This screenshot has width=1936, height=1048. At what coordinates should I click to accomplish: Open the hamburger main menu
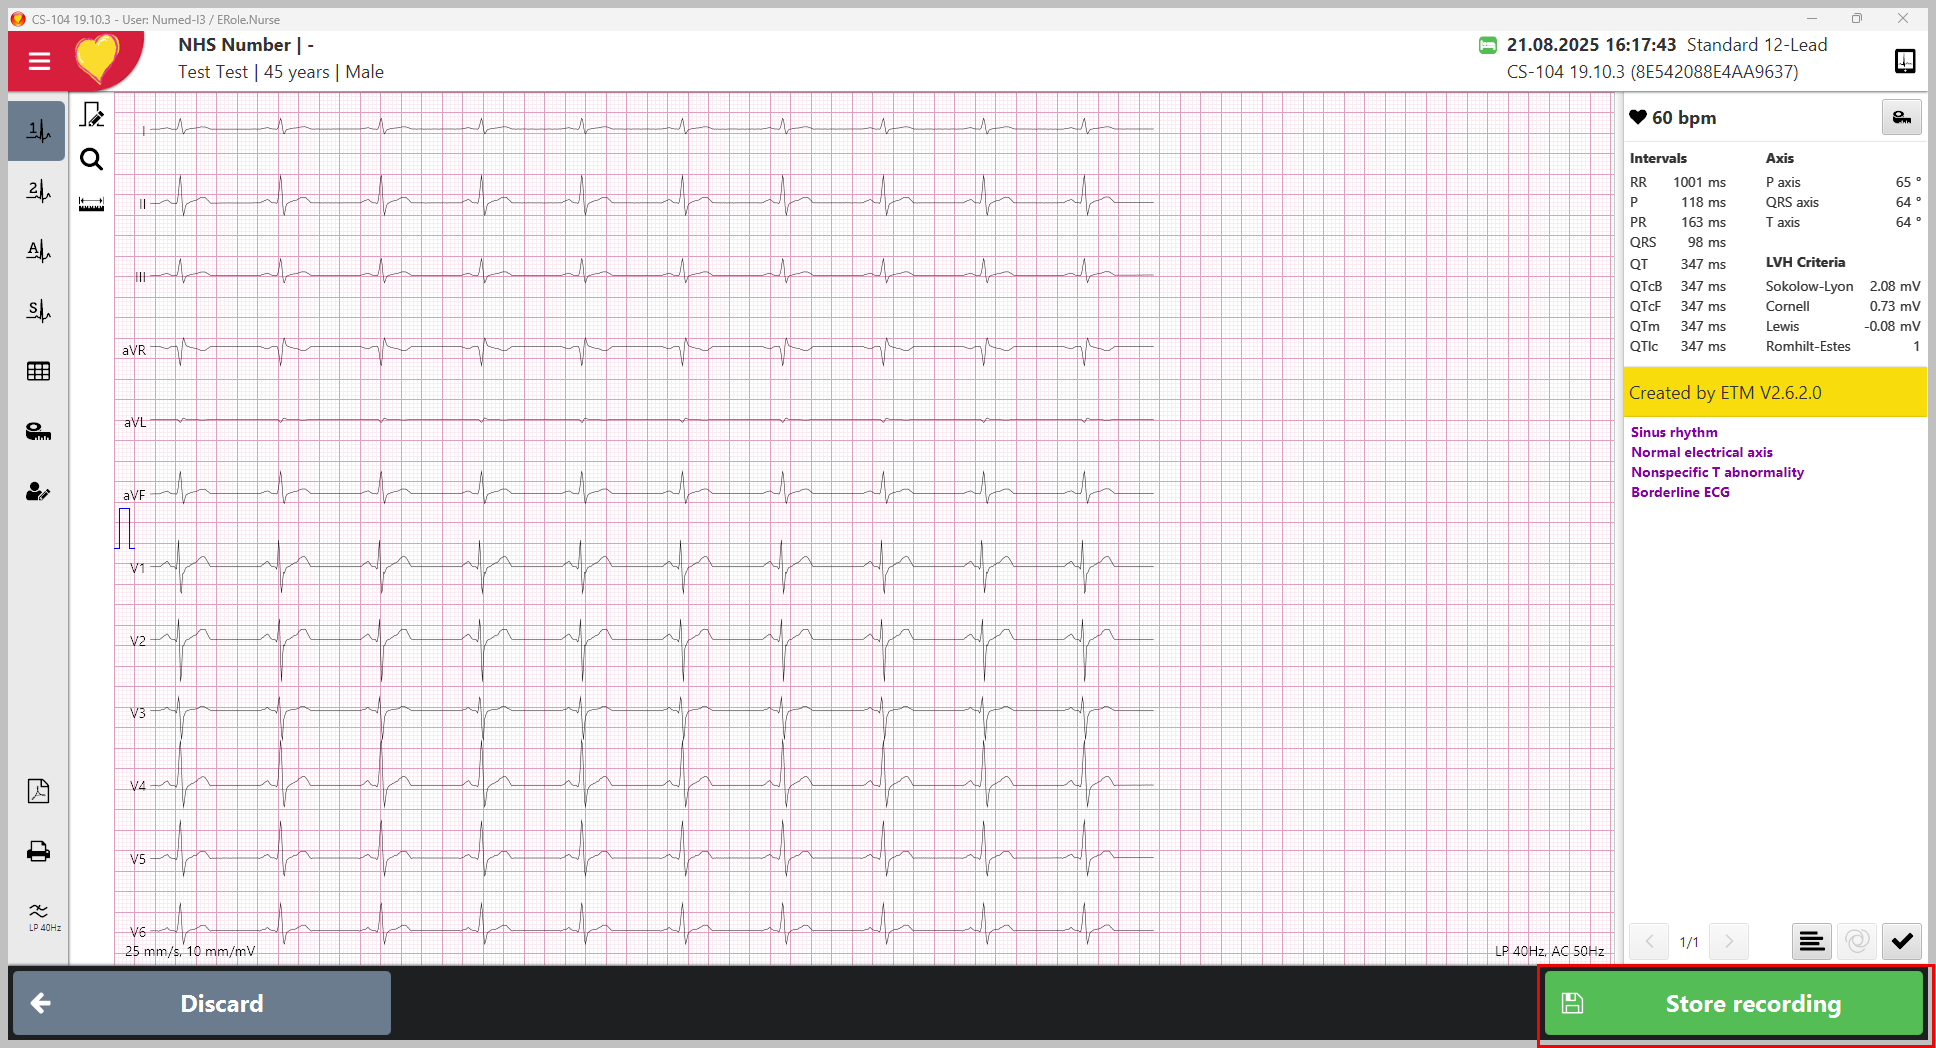39,61
